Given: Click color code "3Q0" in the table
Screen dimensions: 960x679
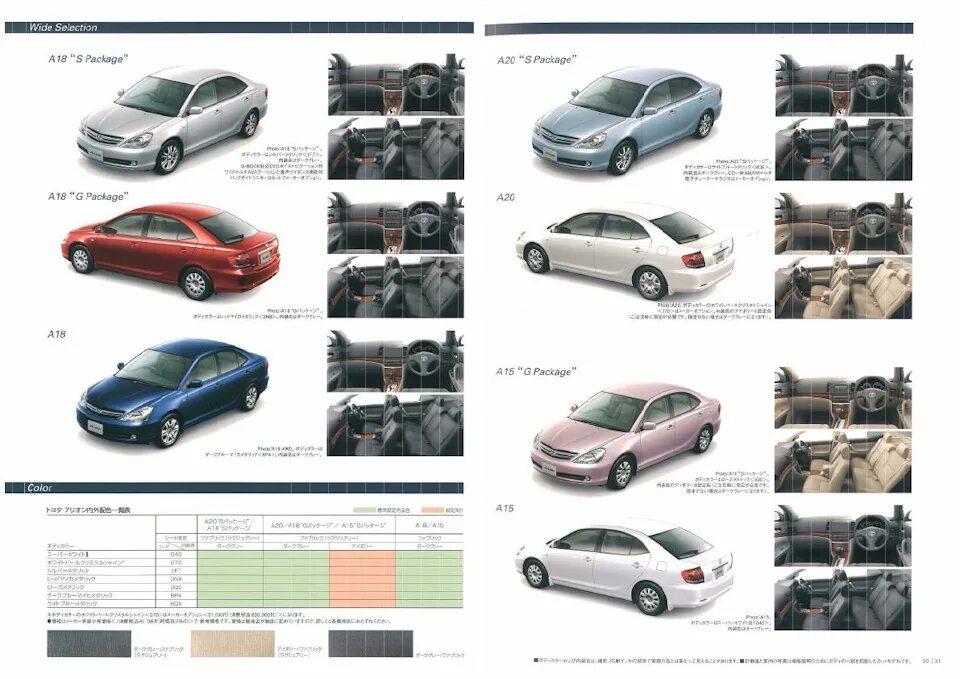Looking at the screenshot, I should pyautogui.click(x=176, y=587).
